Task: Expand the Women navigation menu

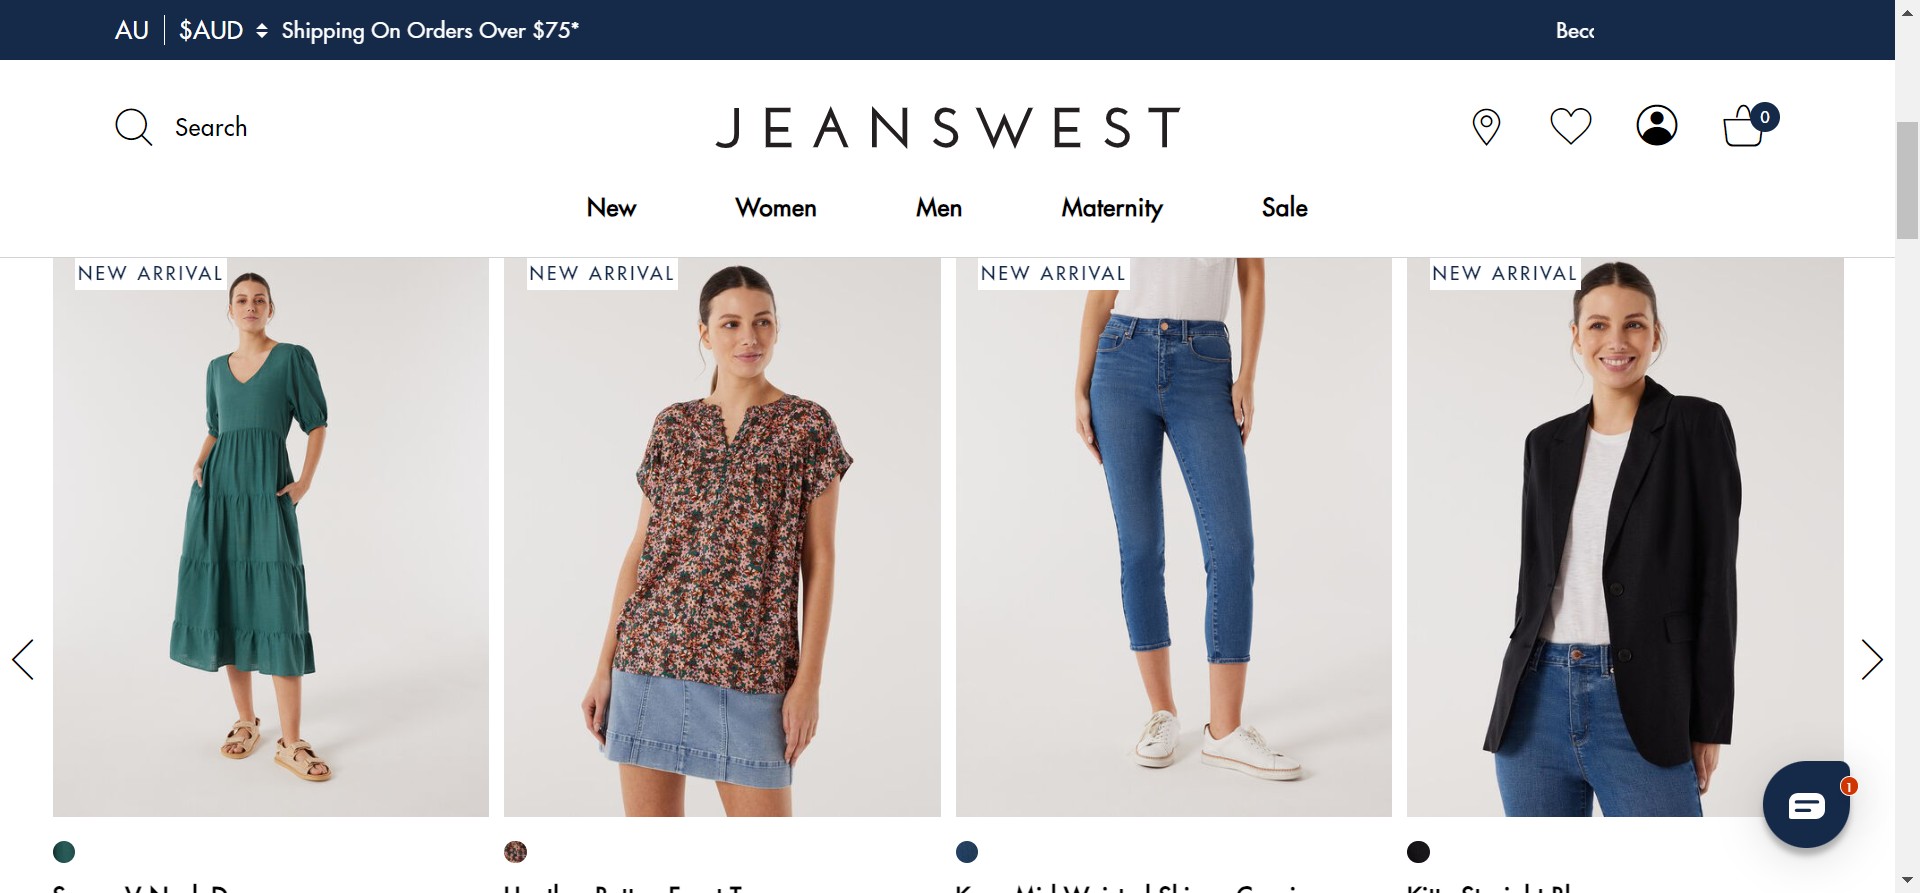Action: (x=775, y=208)
